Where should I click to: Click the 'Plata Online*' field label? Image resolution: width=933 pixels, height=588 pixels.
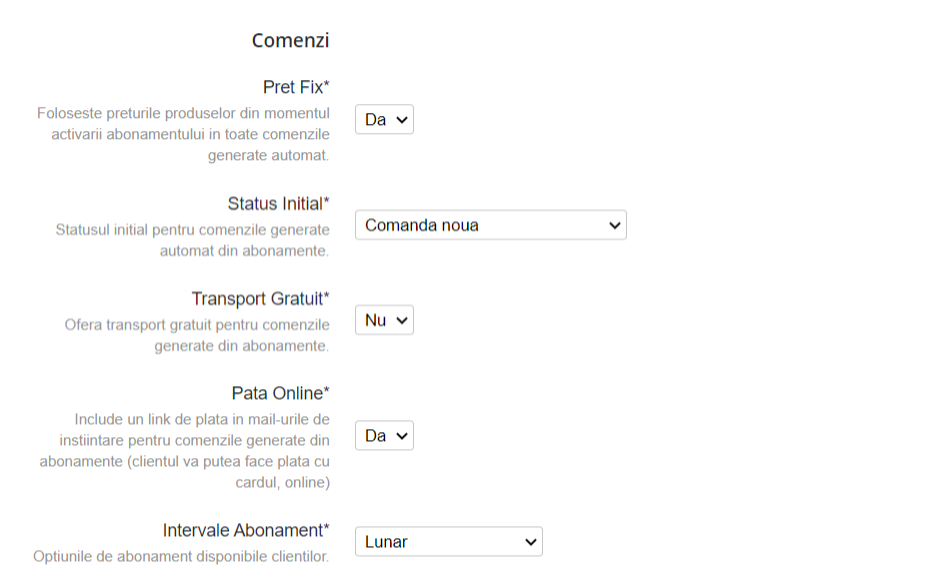(280, 393)
